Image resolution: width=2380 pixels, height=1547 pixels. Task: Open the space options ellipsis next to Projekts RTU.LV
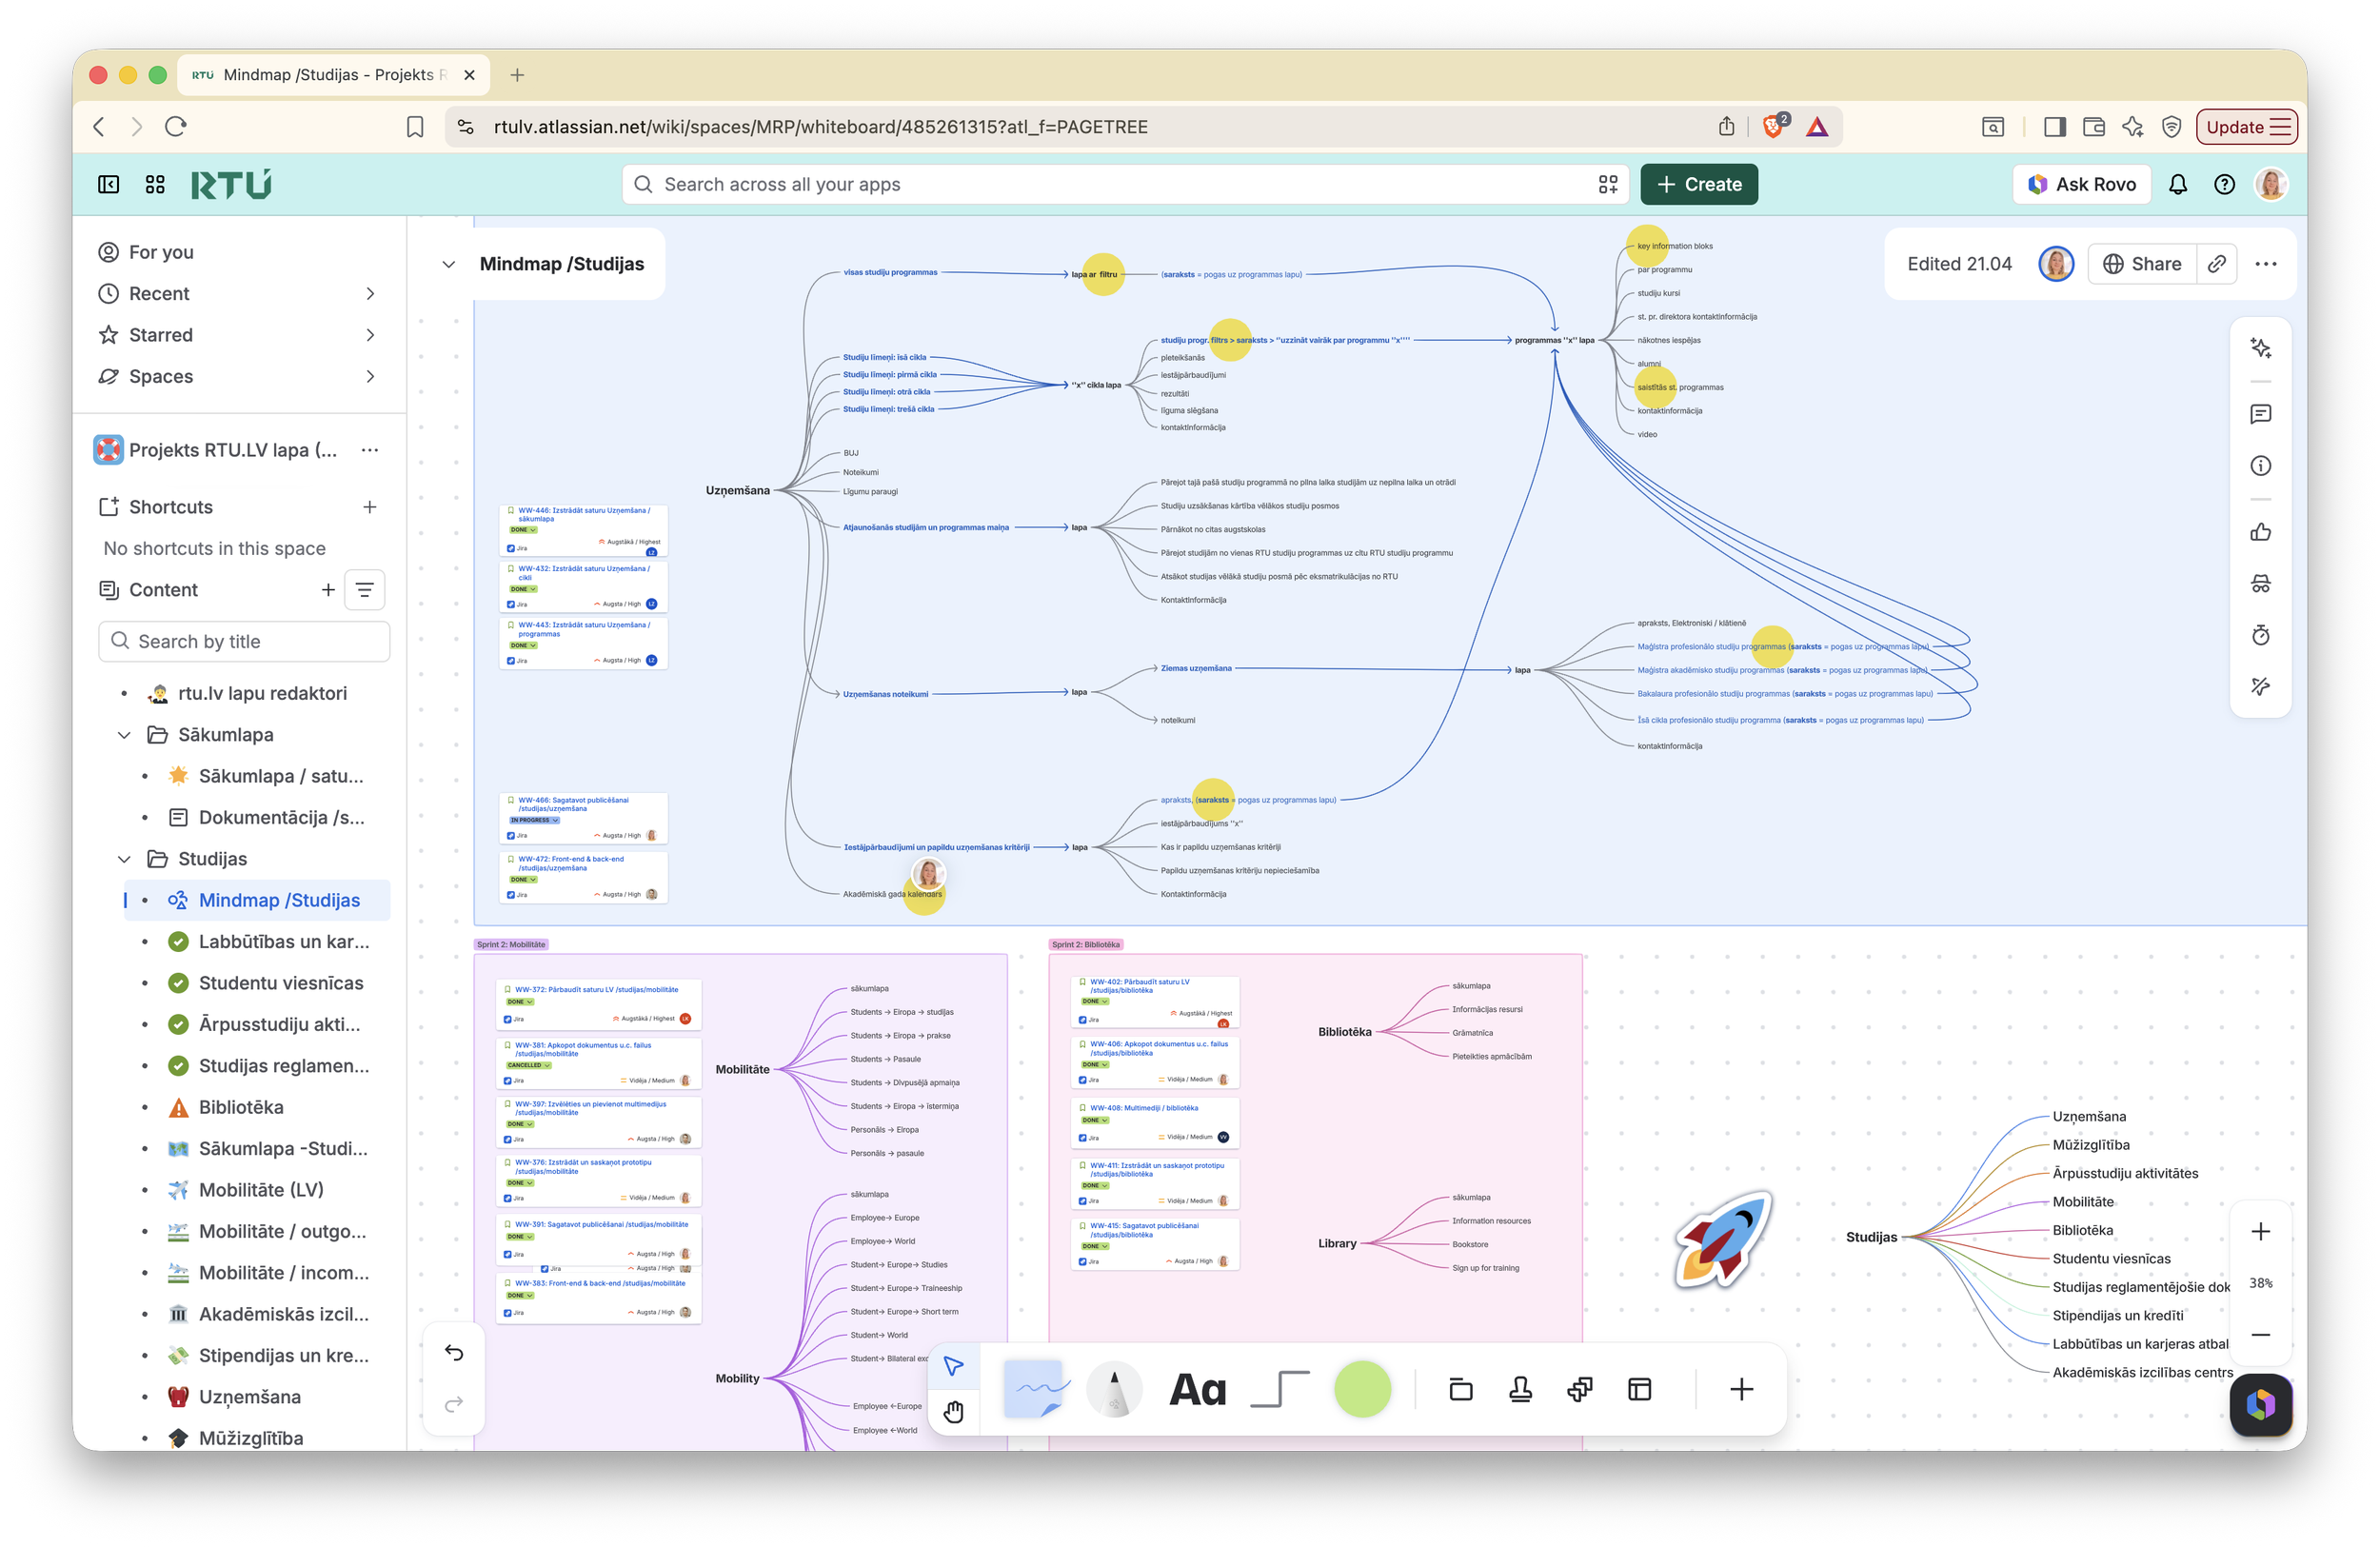(370, 450)
